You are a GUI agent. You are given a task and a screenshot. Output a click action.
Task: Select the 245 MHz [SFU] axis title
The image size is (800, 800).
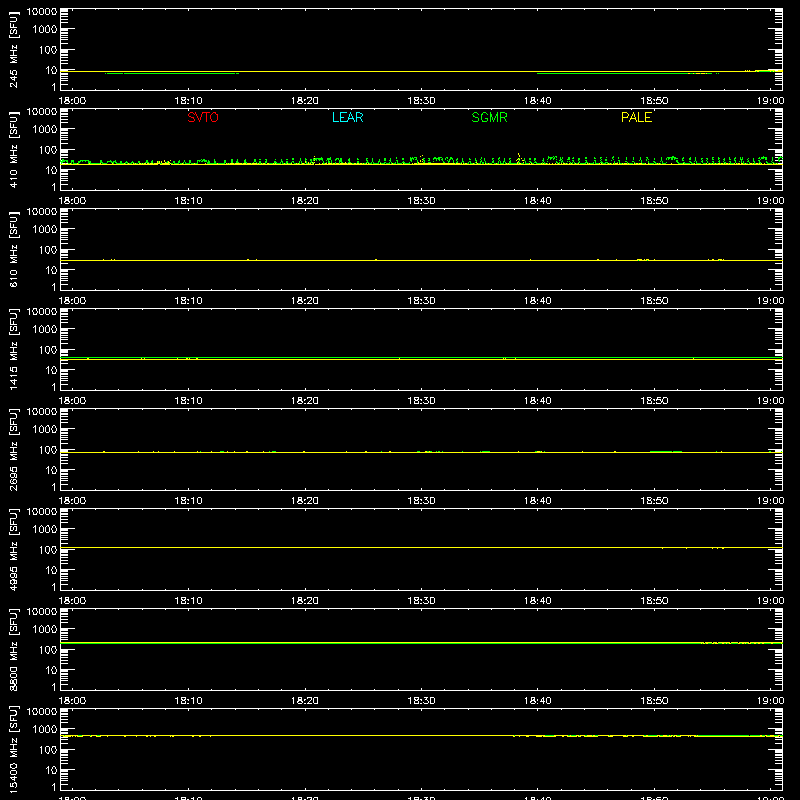[13, 49]
